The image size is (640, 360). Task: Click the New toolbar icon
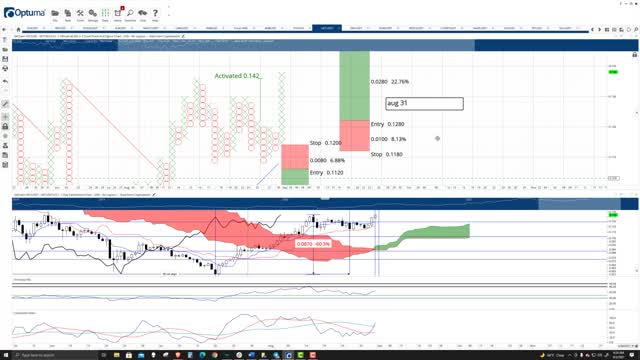68,13
